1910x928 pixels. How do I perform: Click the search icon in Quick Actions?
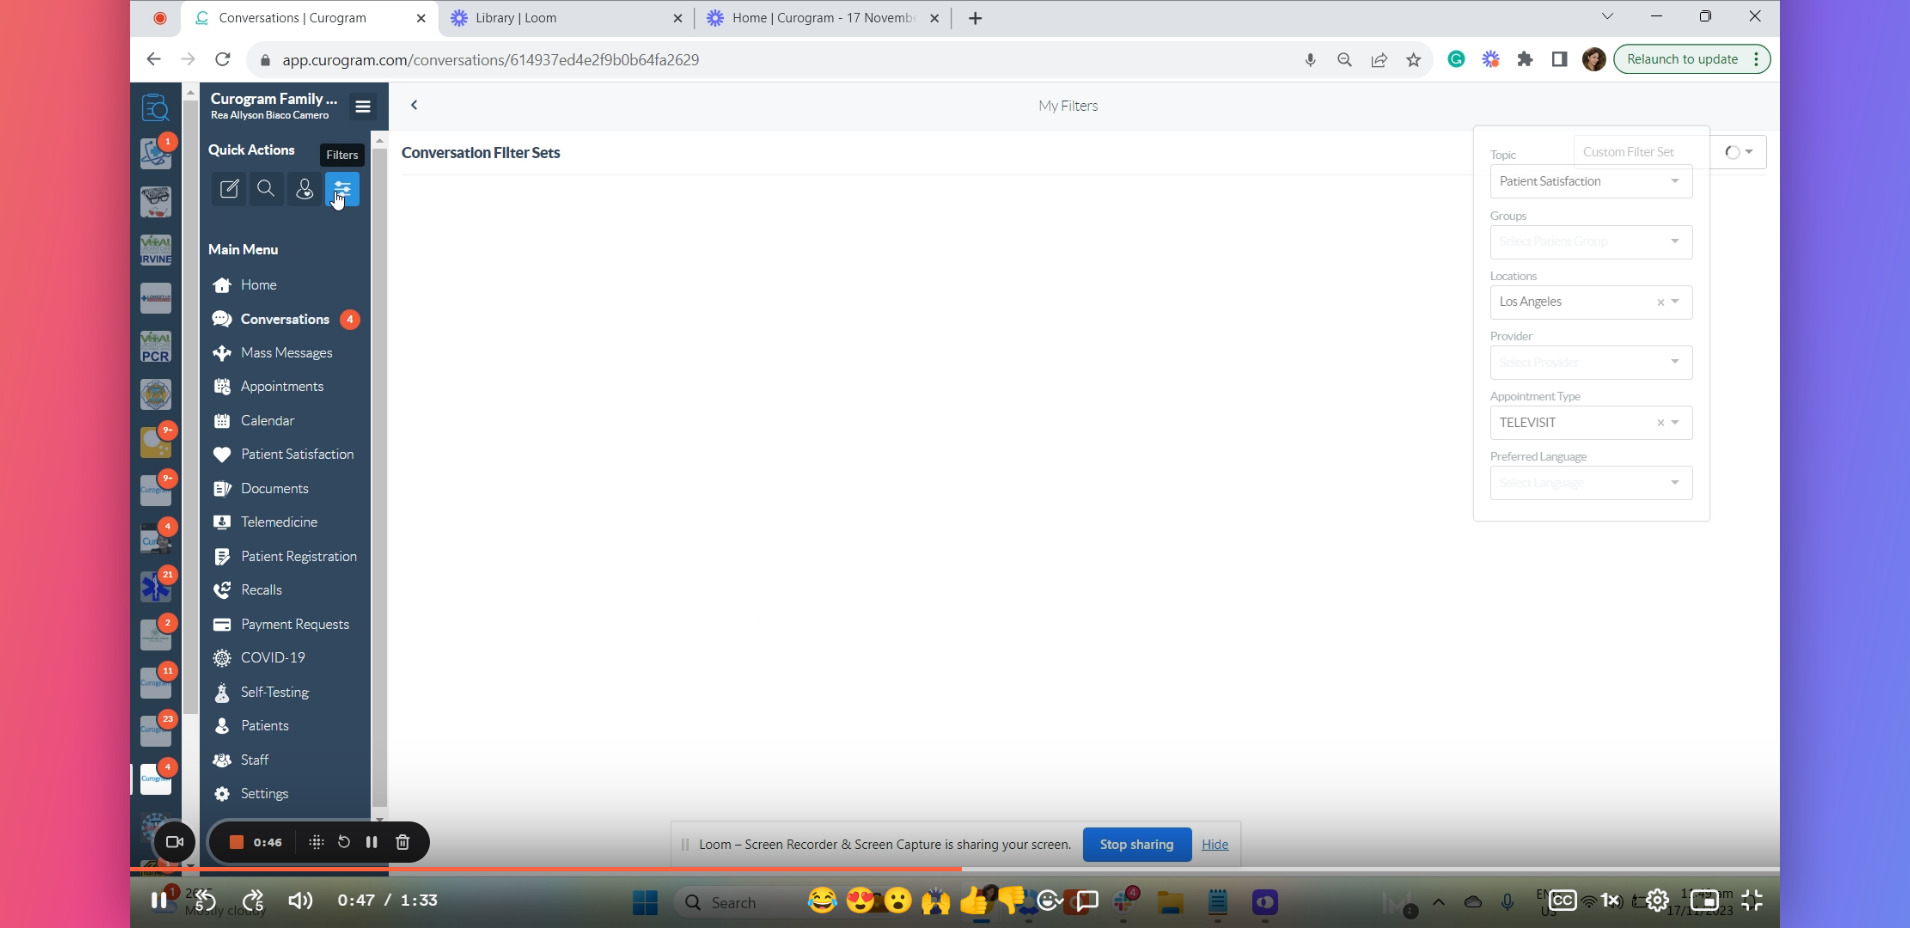click(x=266, y=189)
